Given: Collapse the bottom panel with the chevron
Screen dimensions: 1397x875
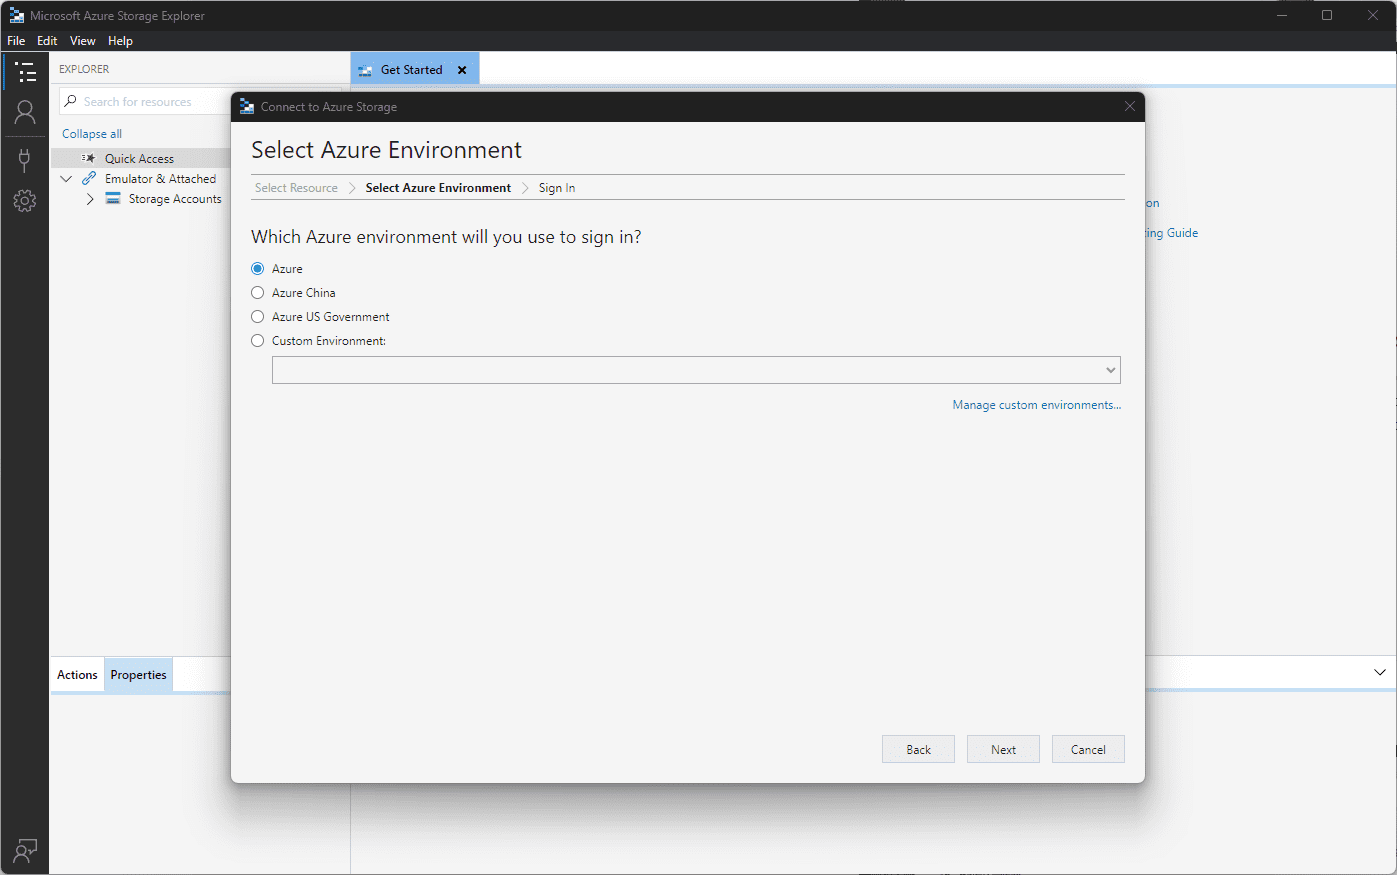Looking at the screenshot, I should tap(1380, 672).
